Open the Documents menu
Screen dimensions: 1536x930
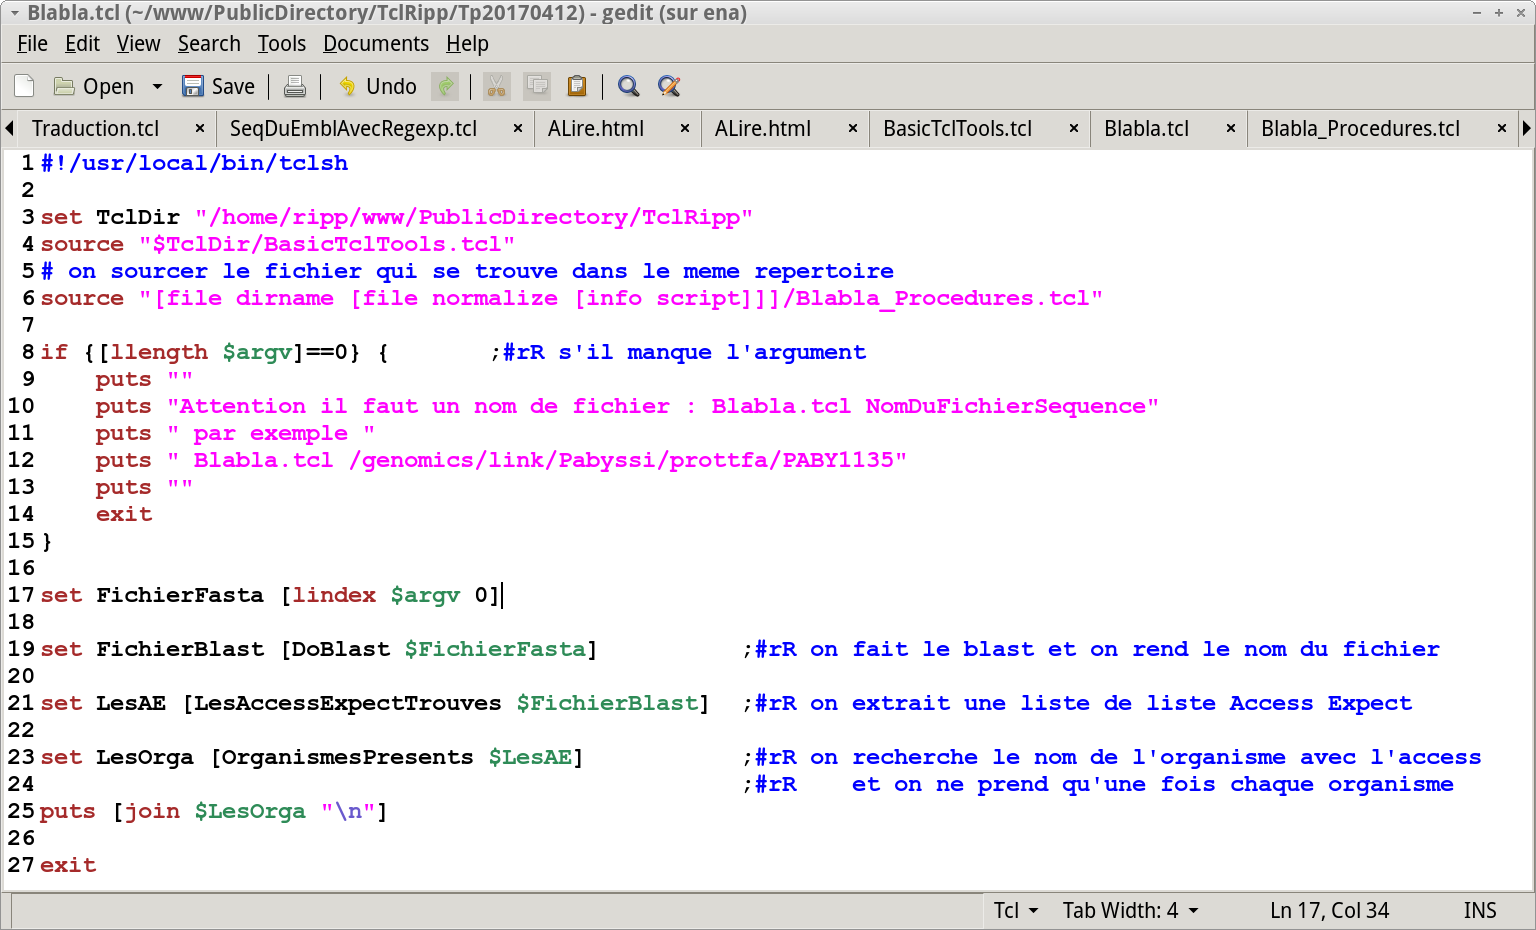376,44
